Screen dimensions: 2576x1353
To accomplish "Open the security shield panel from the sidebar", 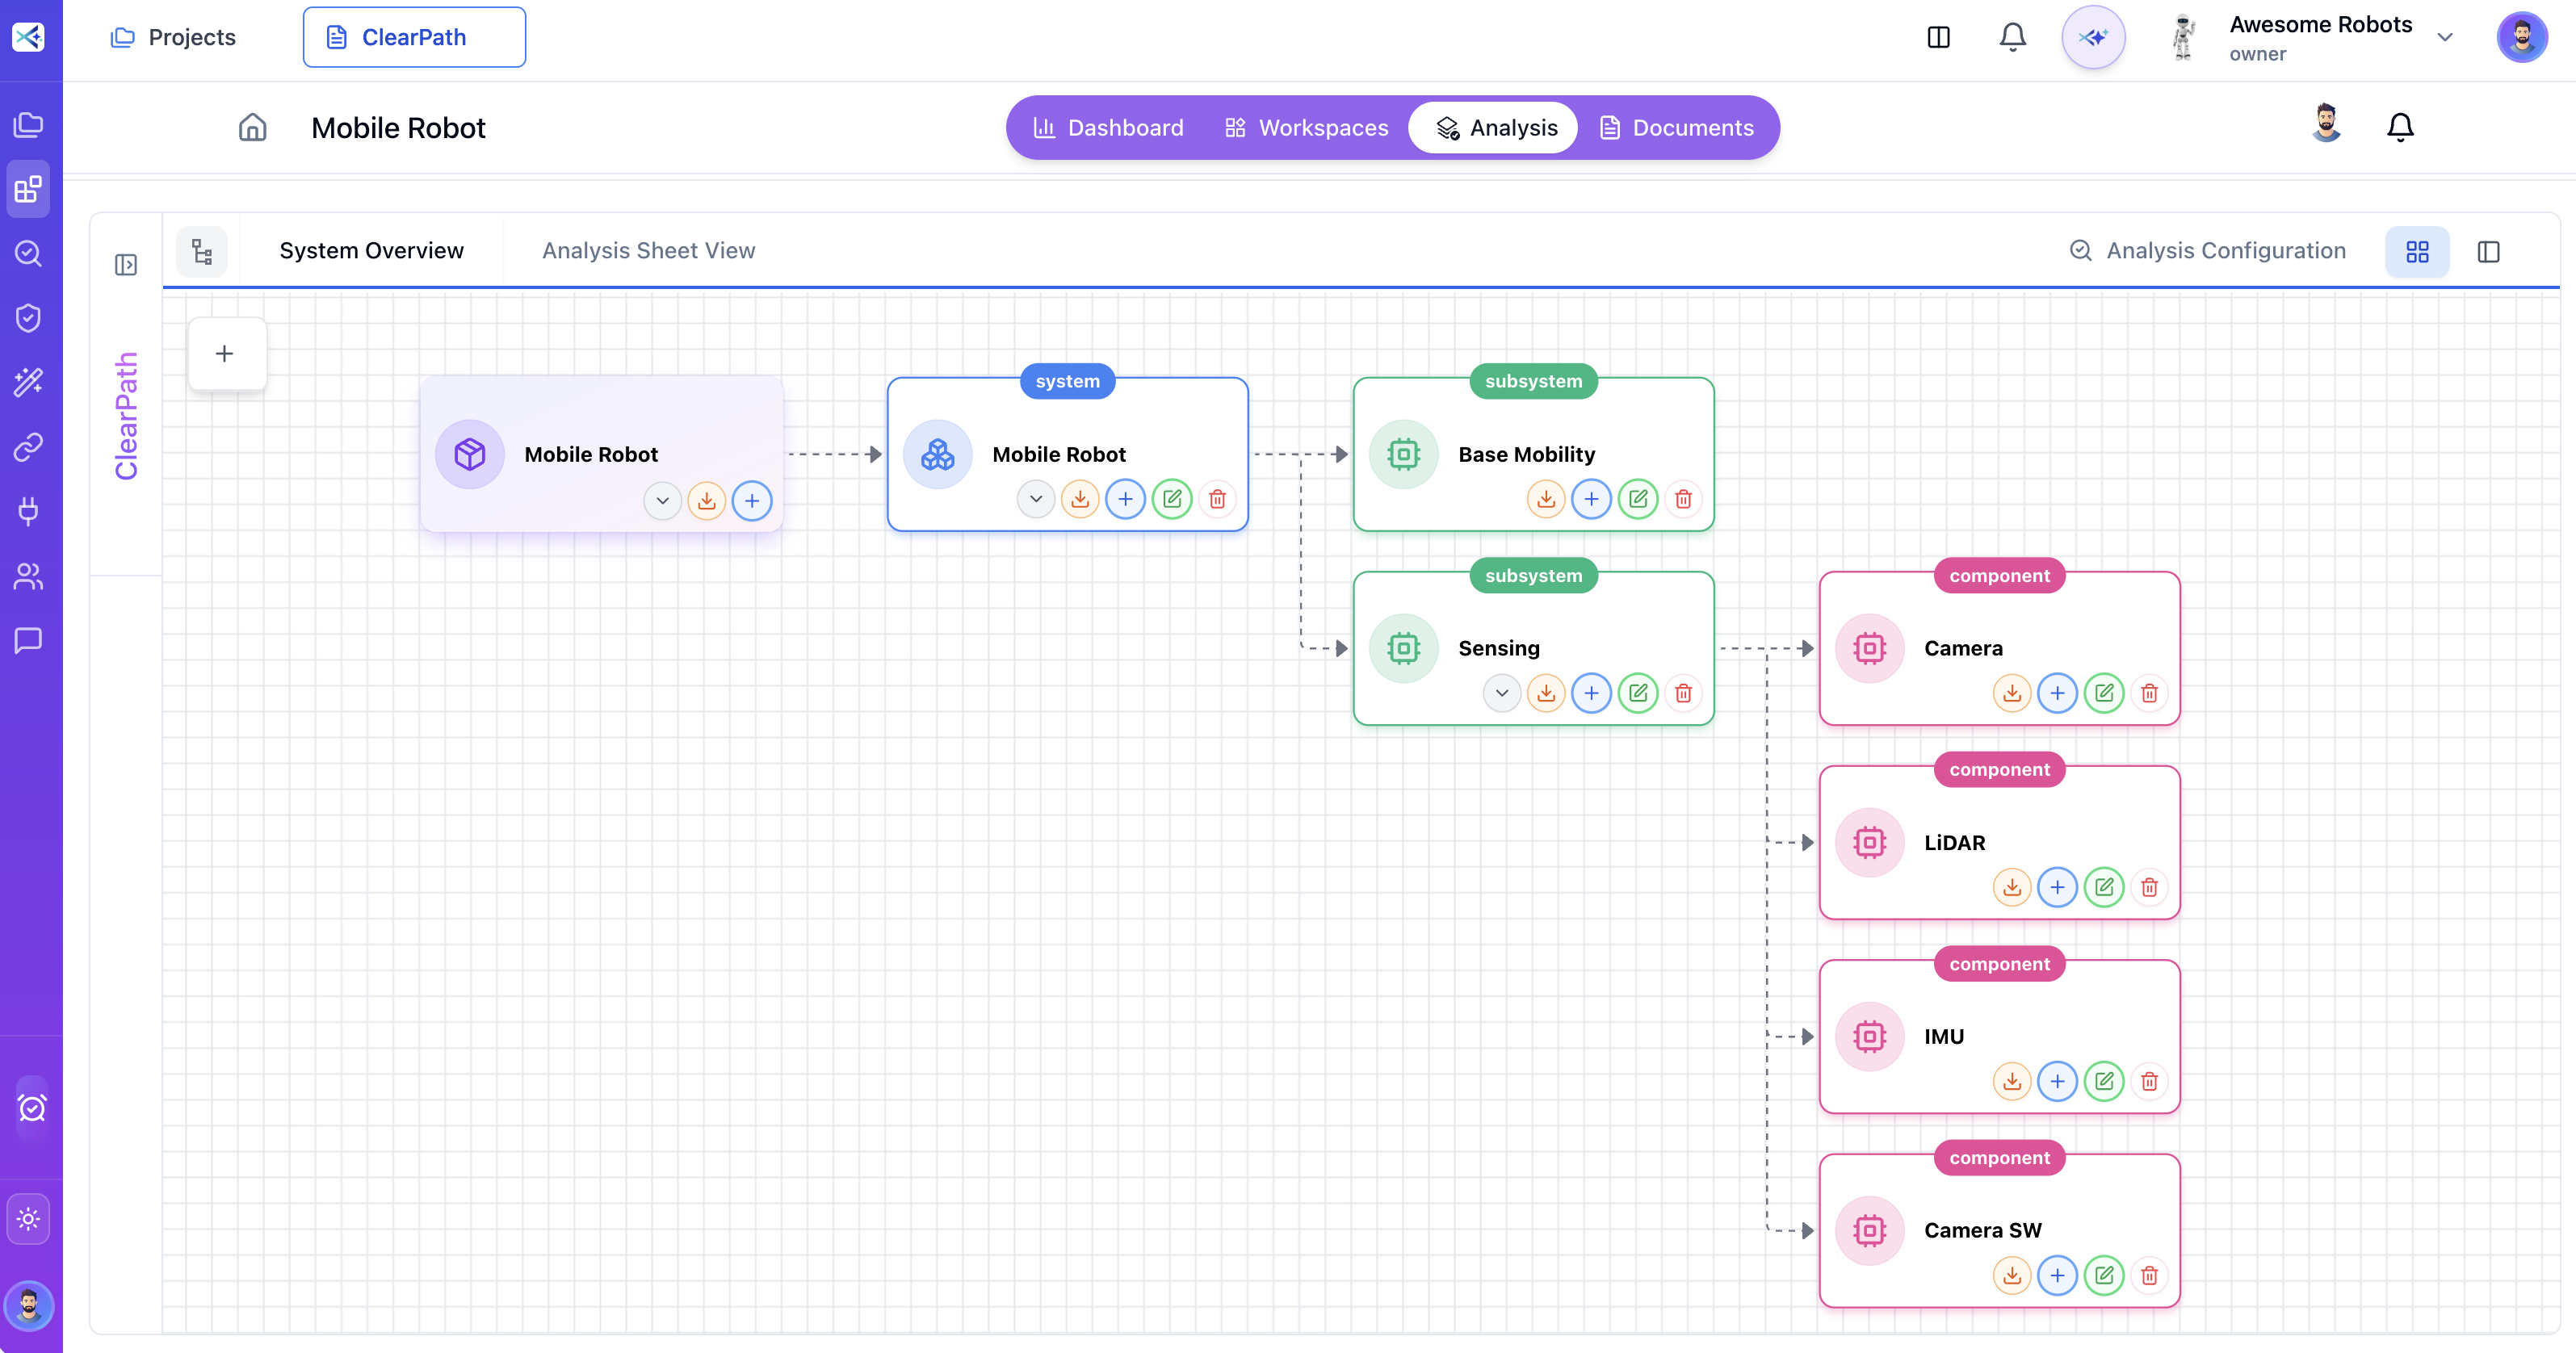I will [x=28, y=317].
